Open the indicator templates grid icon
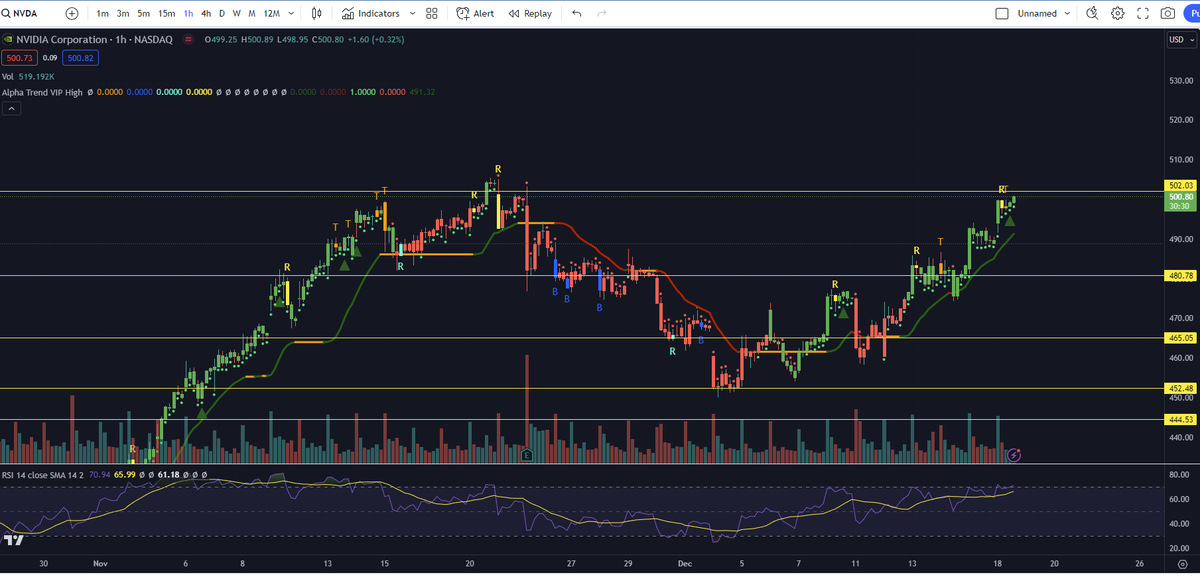Image resolution: width=1200 pixels, height=577 pixels. point(432,13)
